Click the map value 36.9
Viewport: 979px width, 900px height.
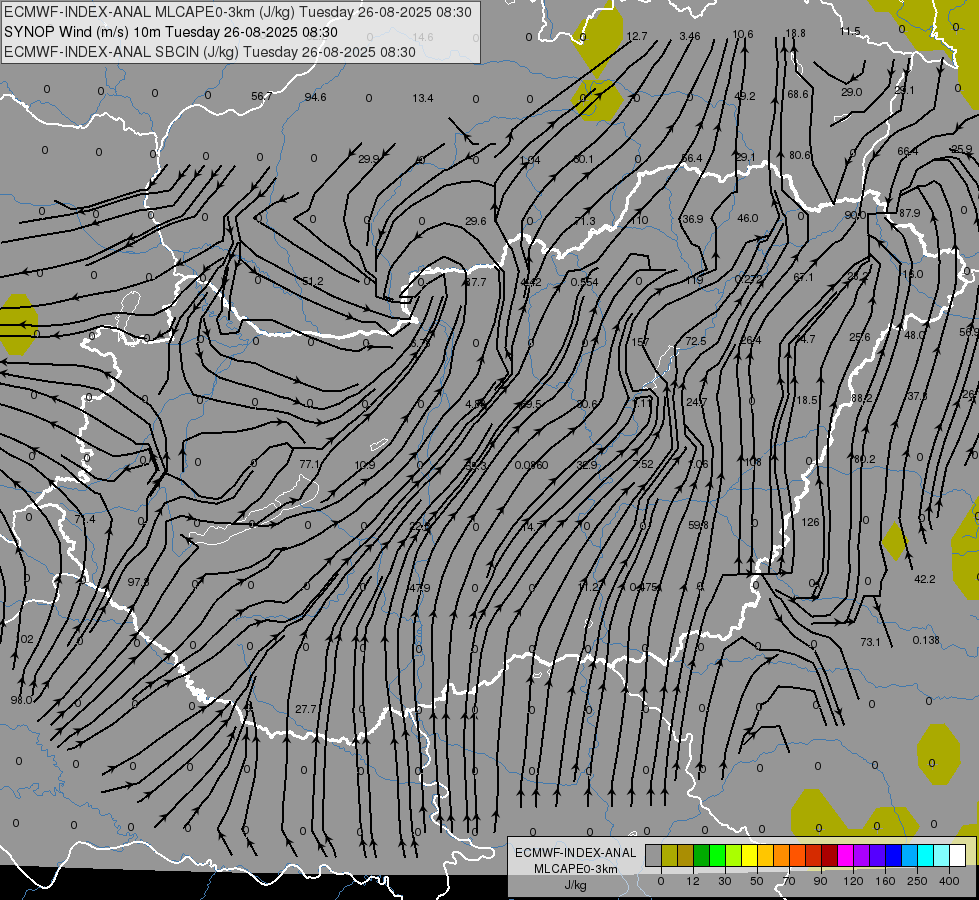[x=693, y=219]
